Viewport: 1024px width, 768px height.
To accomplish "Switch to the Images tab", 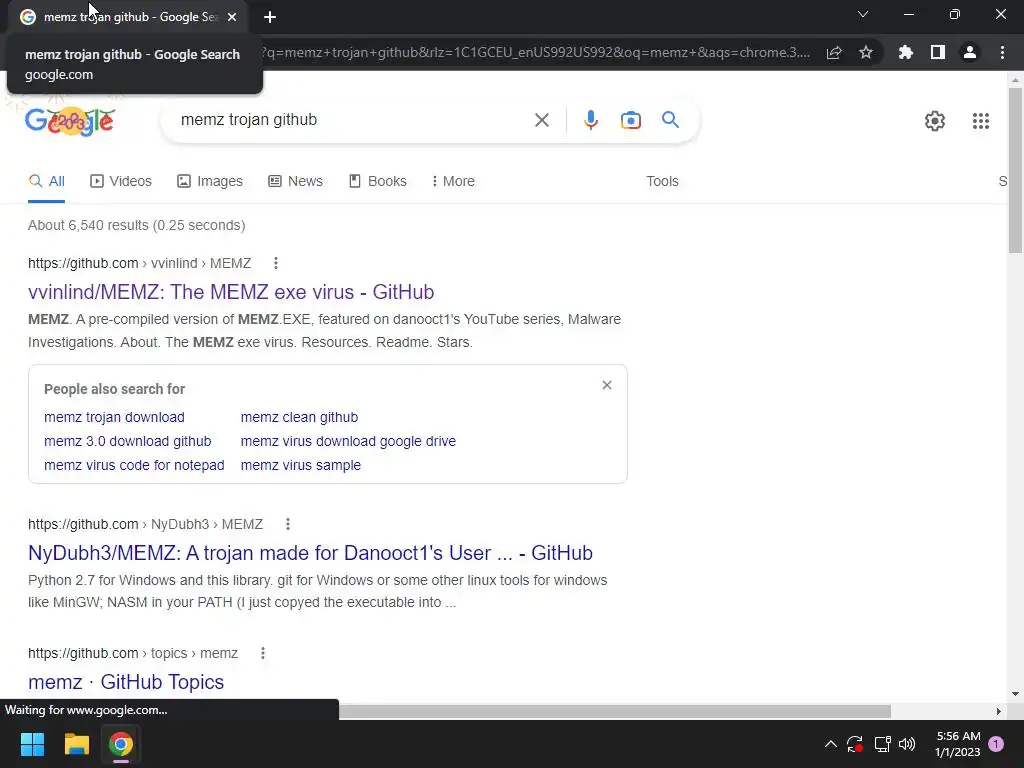I will pos(210,182).
